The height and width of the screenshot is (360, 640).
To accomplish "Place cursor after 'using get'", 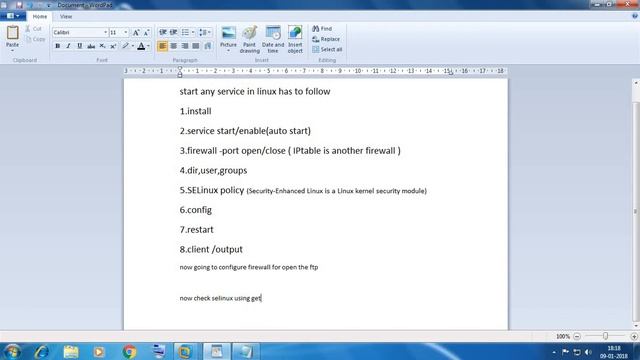I will point(261,298).
